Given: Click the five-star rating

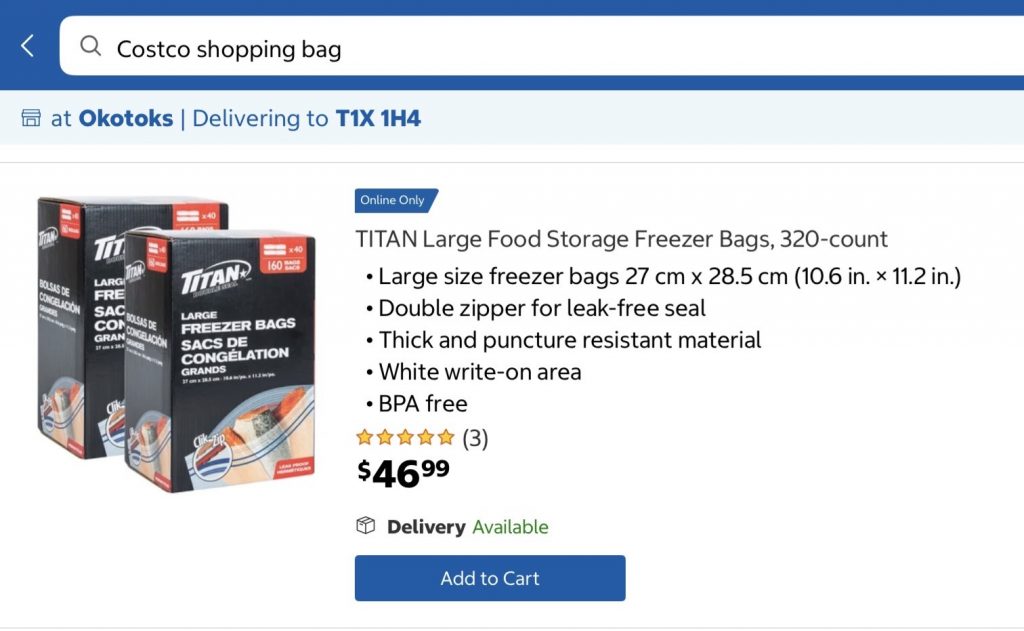Looking at the screenshot, I should 405,438.
